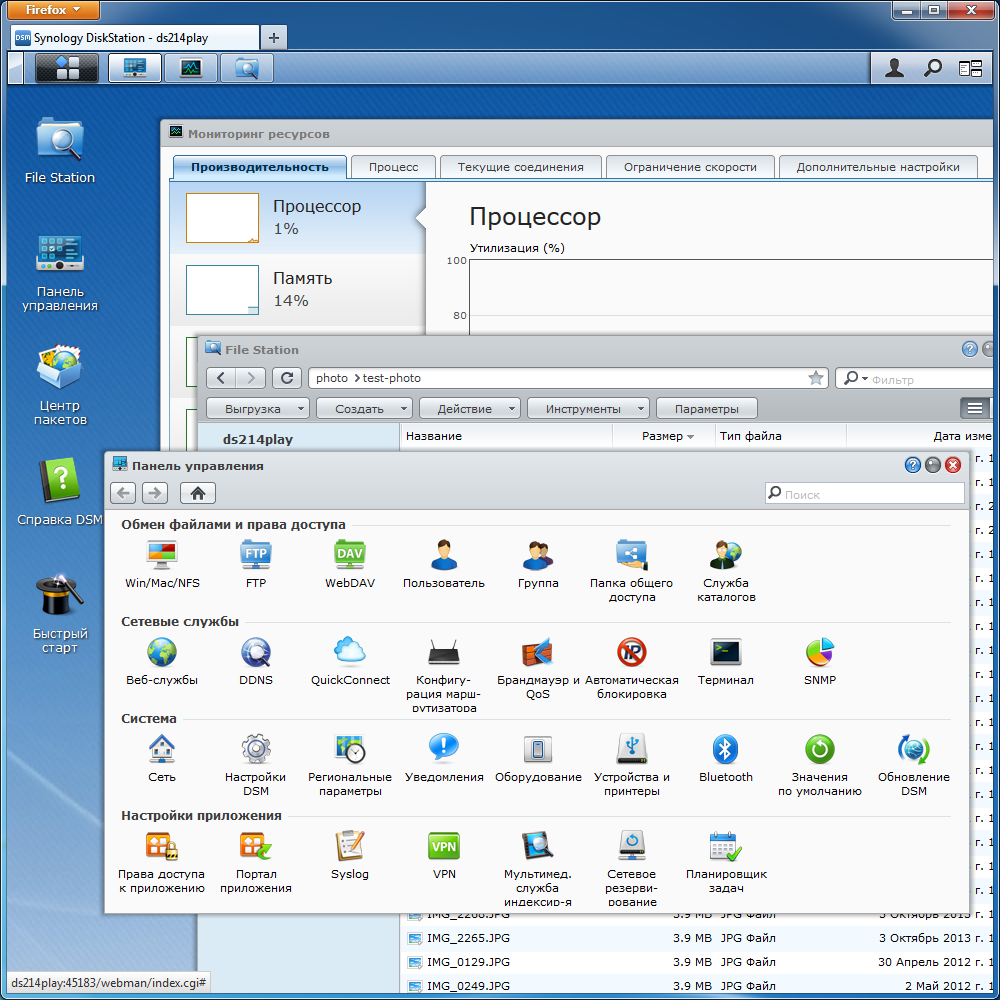The height and width of the screenshot is (1000, 1000).
Task: Open Уведомления notifications settings
Action: (x=444, y=758)
